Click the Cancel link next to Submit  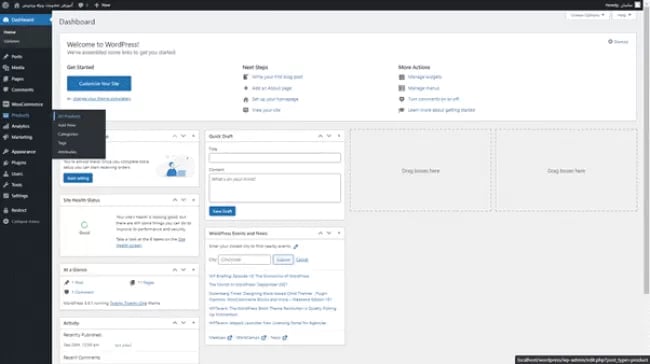coord(302,260)
